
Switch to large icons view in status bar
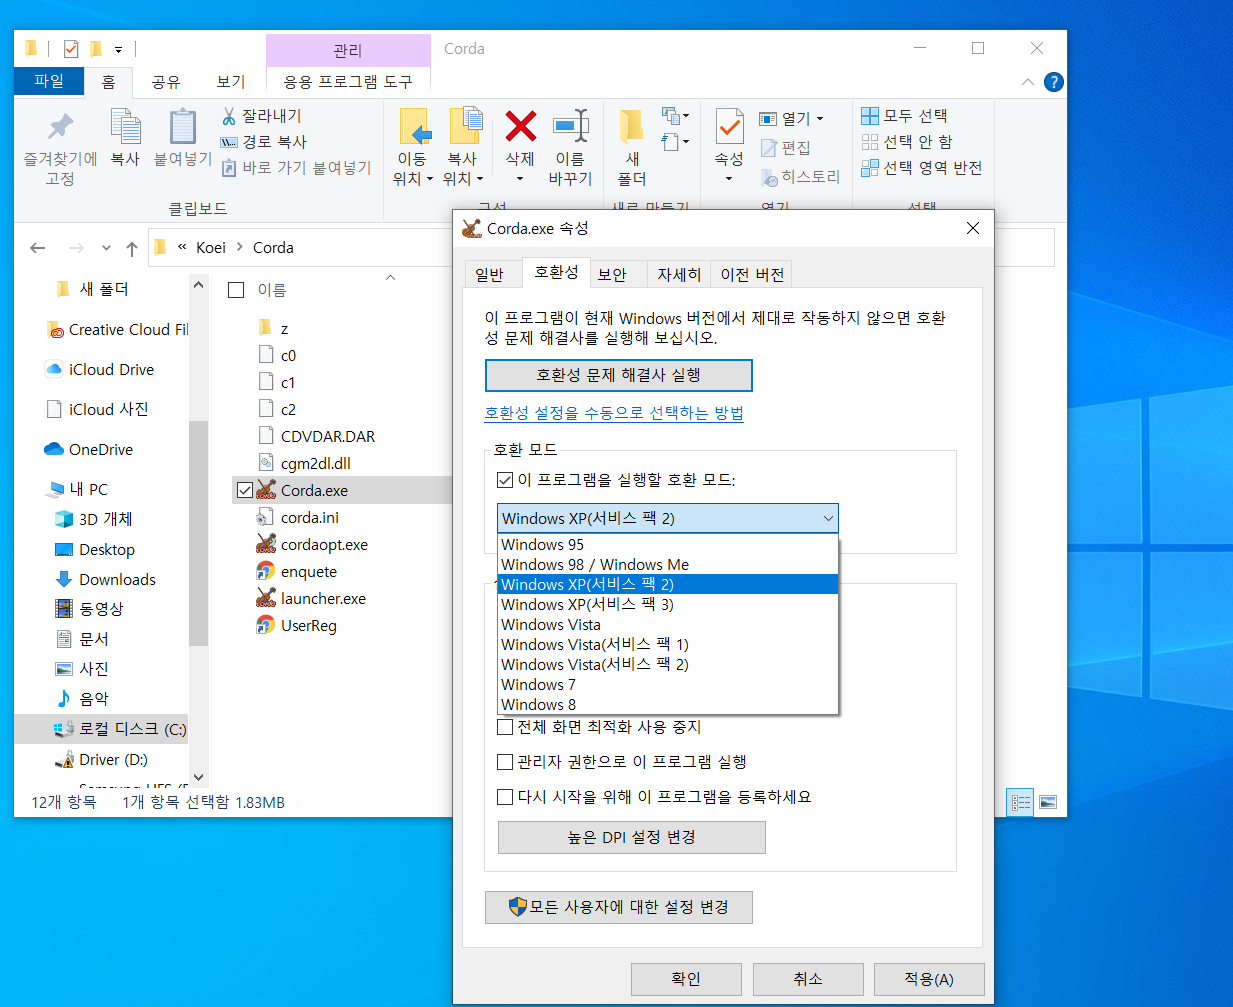pos(1048,802)
